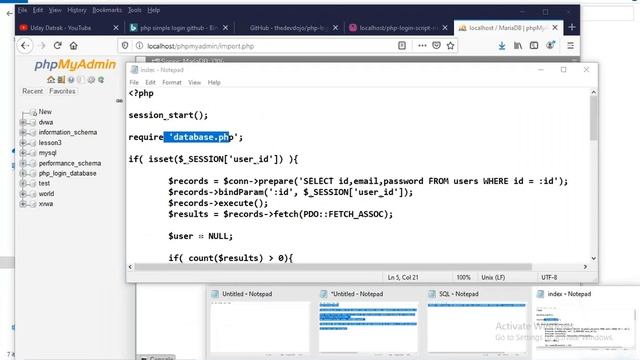Open php_login_database in navigation tree
Image resolution: width=640 pixels, height=360 pixels.
click(x=67, y=173)
